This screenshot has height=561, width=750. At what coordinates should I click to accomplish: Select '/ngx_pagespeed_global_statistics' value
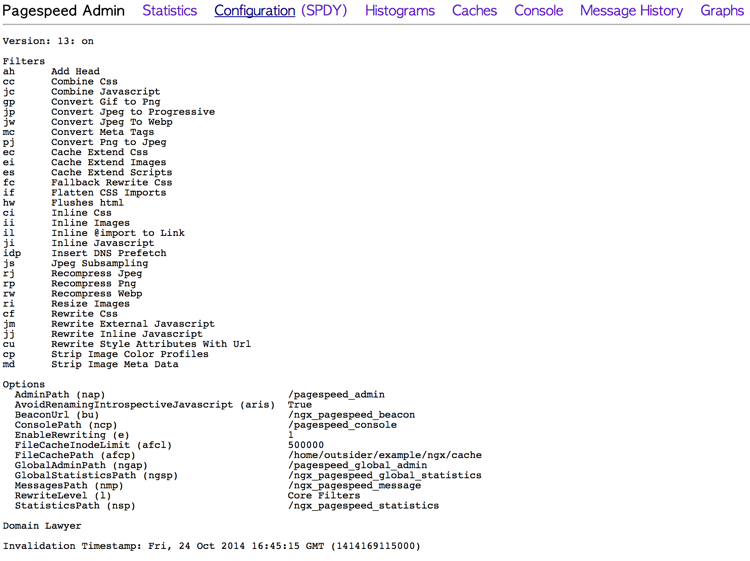coord(385,475)
